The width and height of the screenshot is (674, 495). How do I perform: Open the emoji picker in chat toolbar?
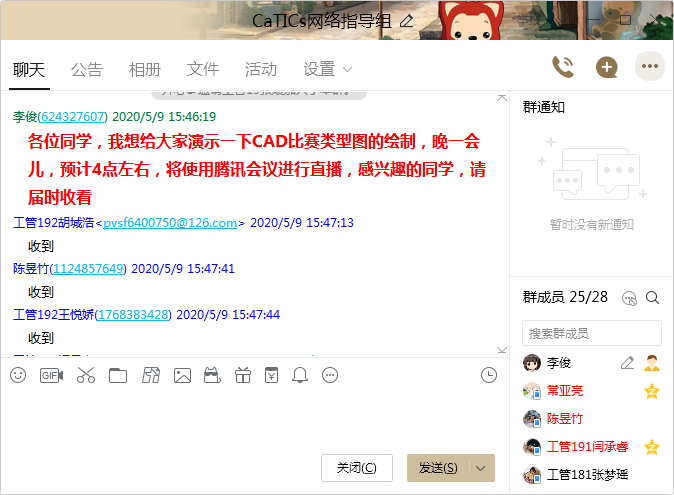tap(18, 375)
